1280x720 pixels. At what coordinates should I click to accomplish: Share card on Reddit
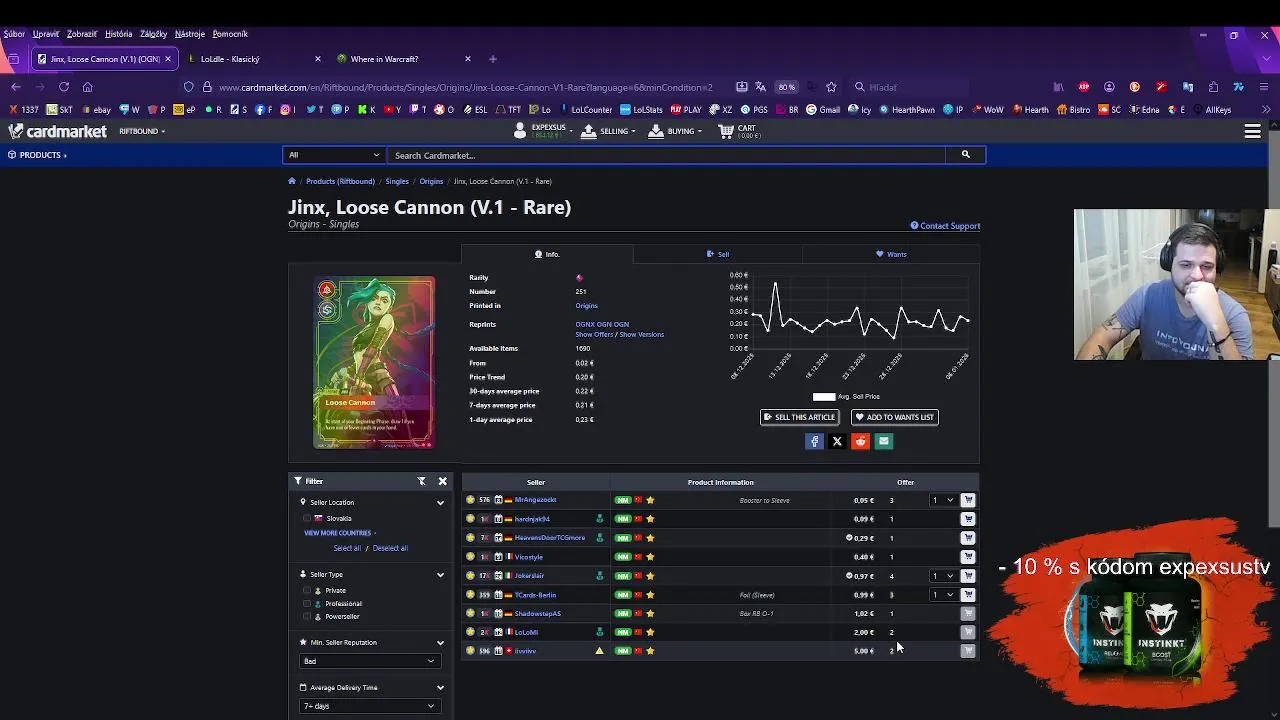[x=860, y=441]
